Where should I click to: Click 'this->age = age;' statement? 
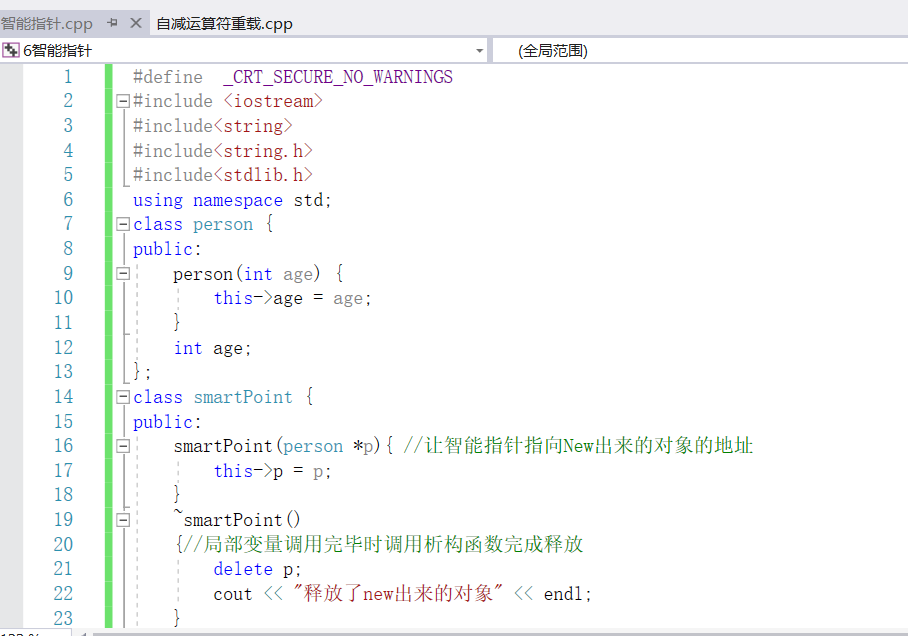292,298
